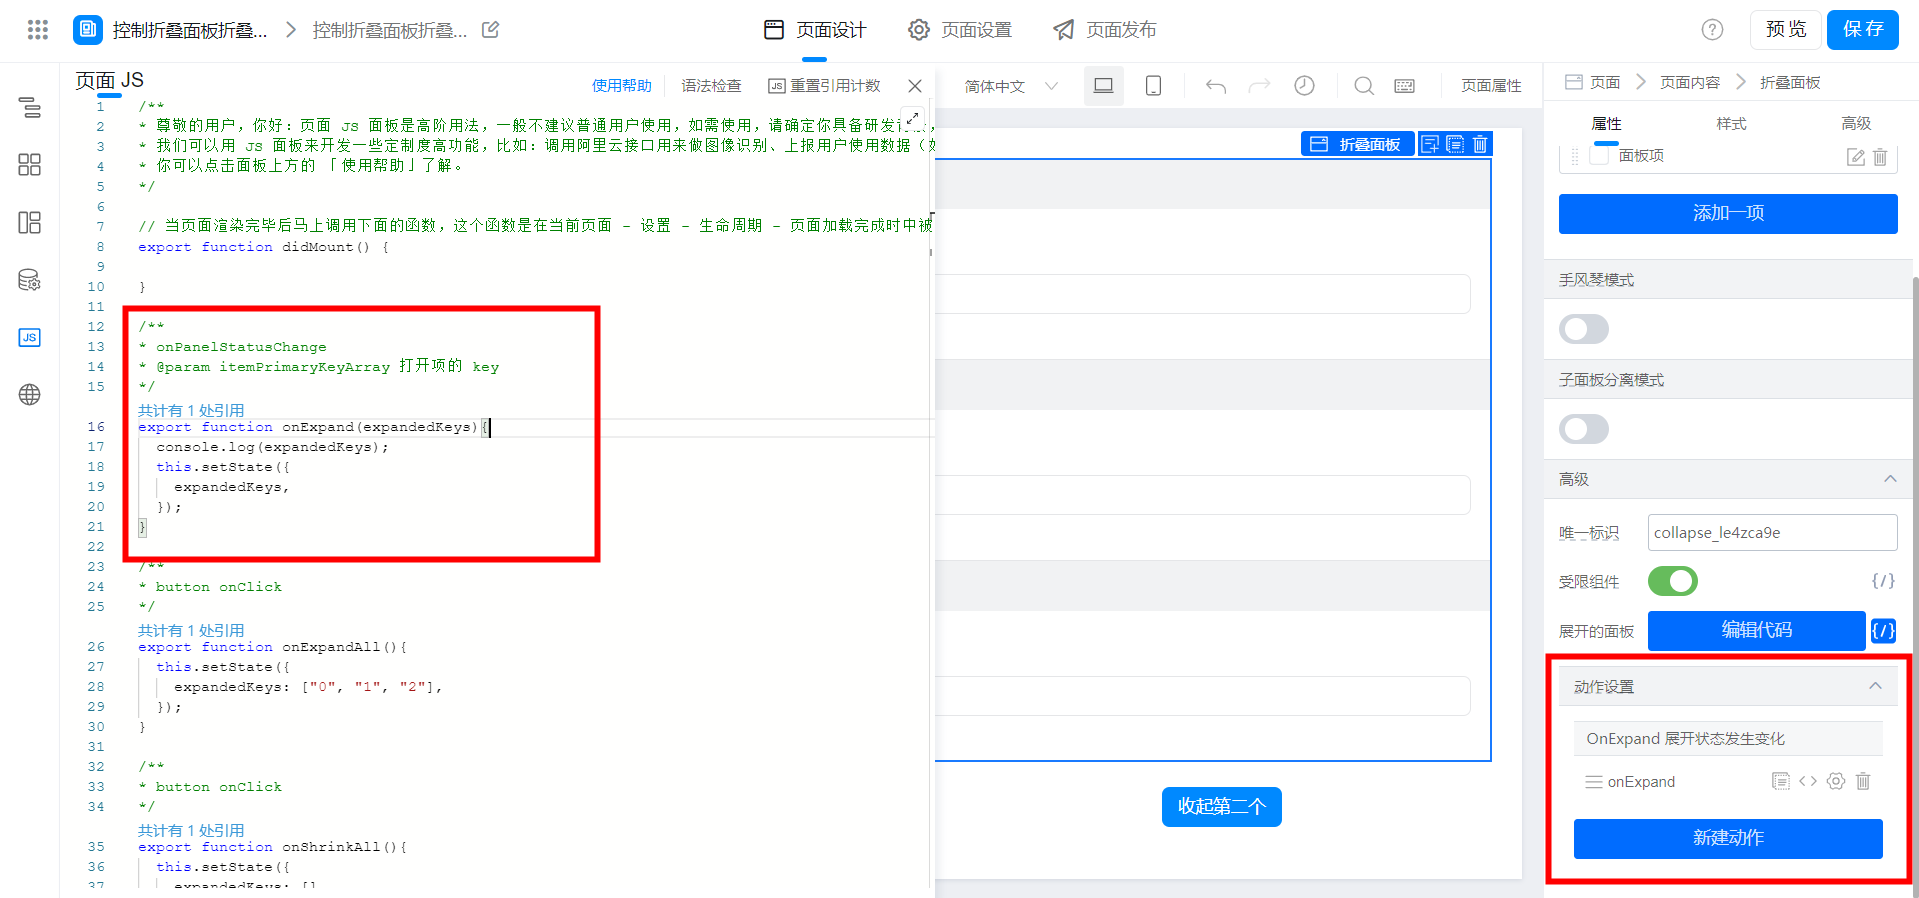Click the blue app logo icon
The height and width of the screenshot is (898, 1919).
88,30
